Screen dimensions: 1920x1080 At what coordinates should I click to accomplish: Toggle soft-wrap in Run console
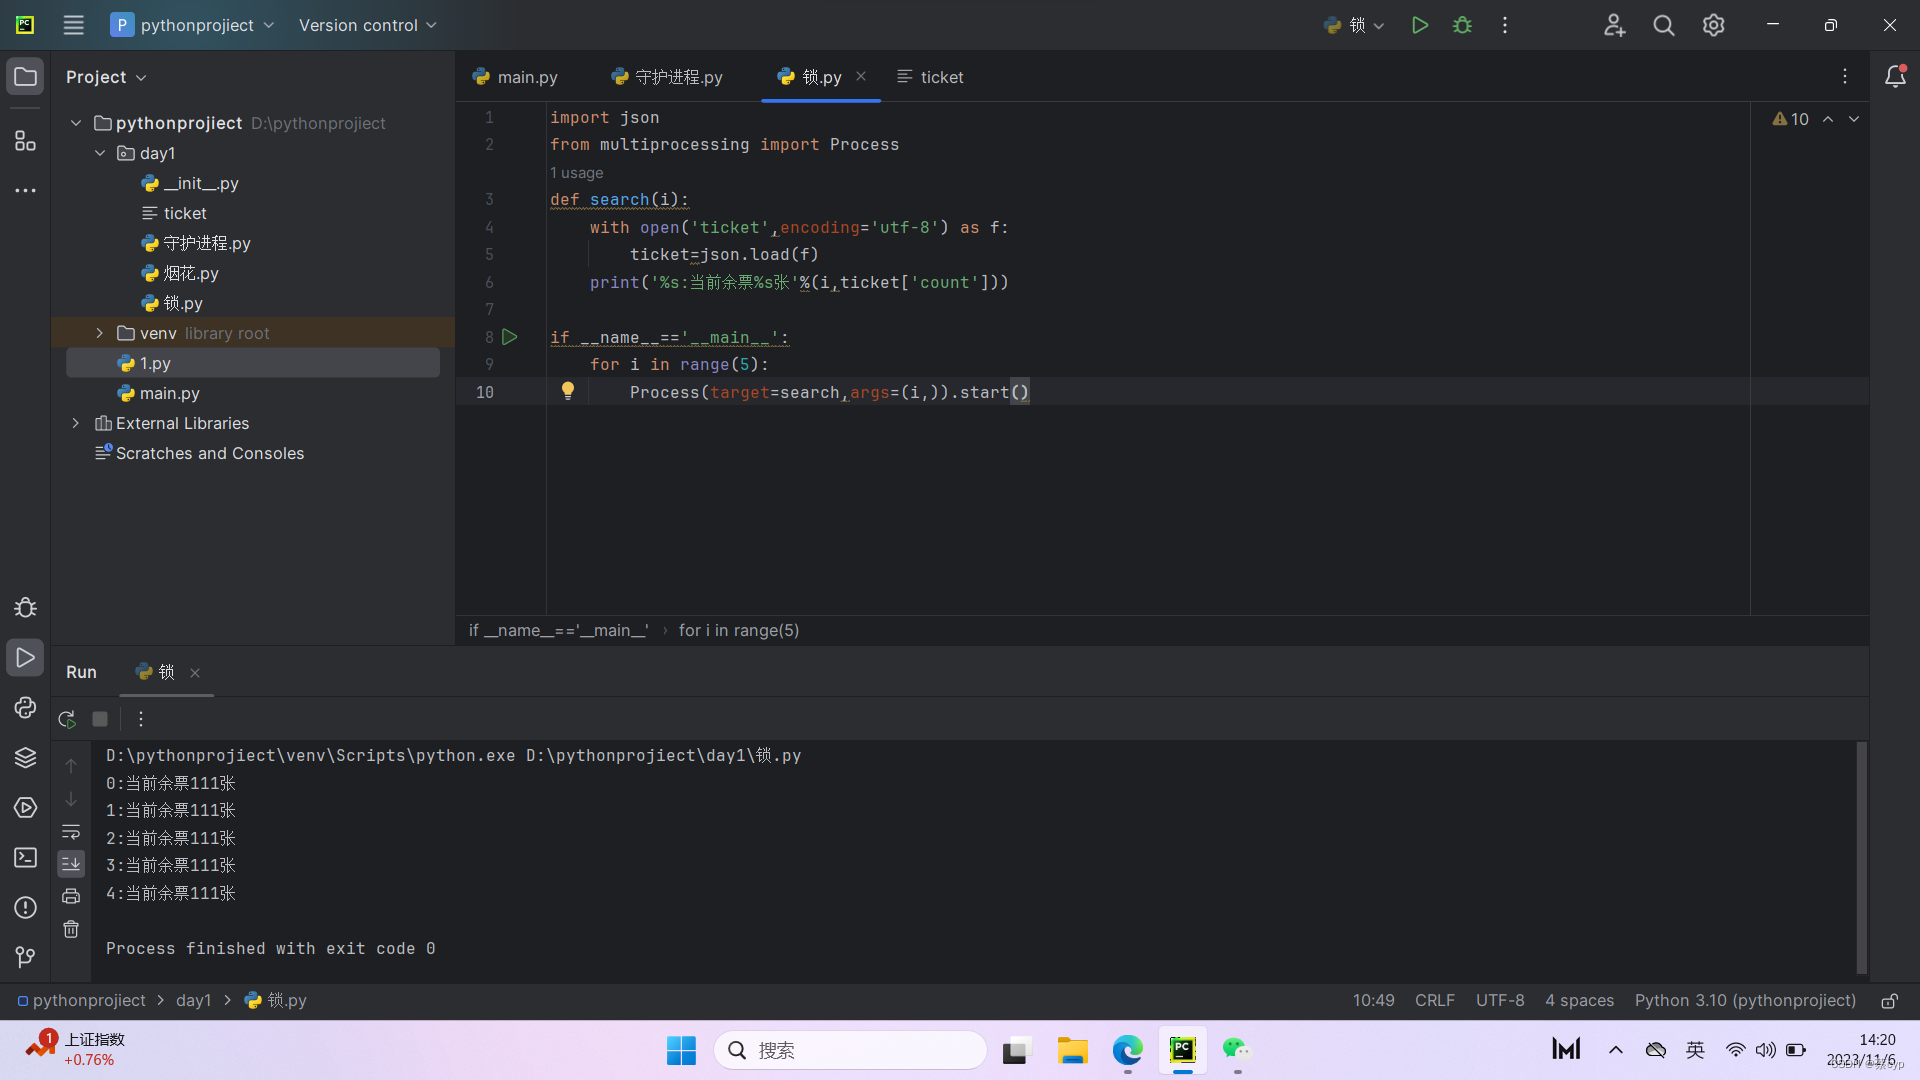pyautogui.click(x=71, y=832)
